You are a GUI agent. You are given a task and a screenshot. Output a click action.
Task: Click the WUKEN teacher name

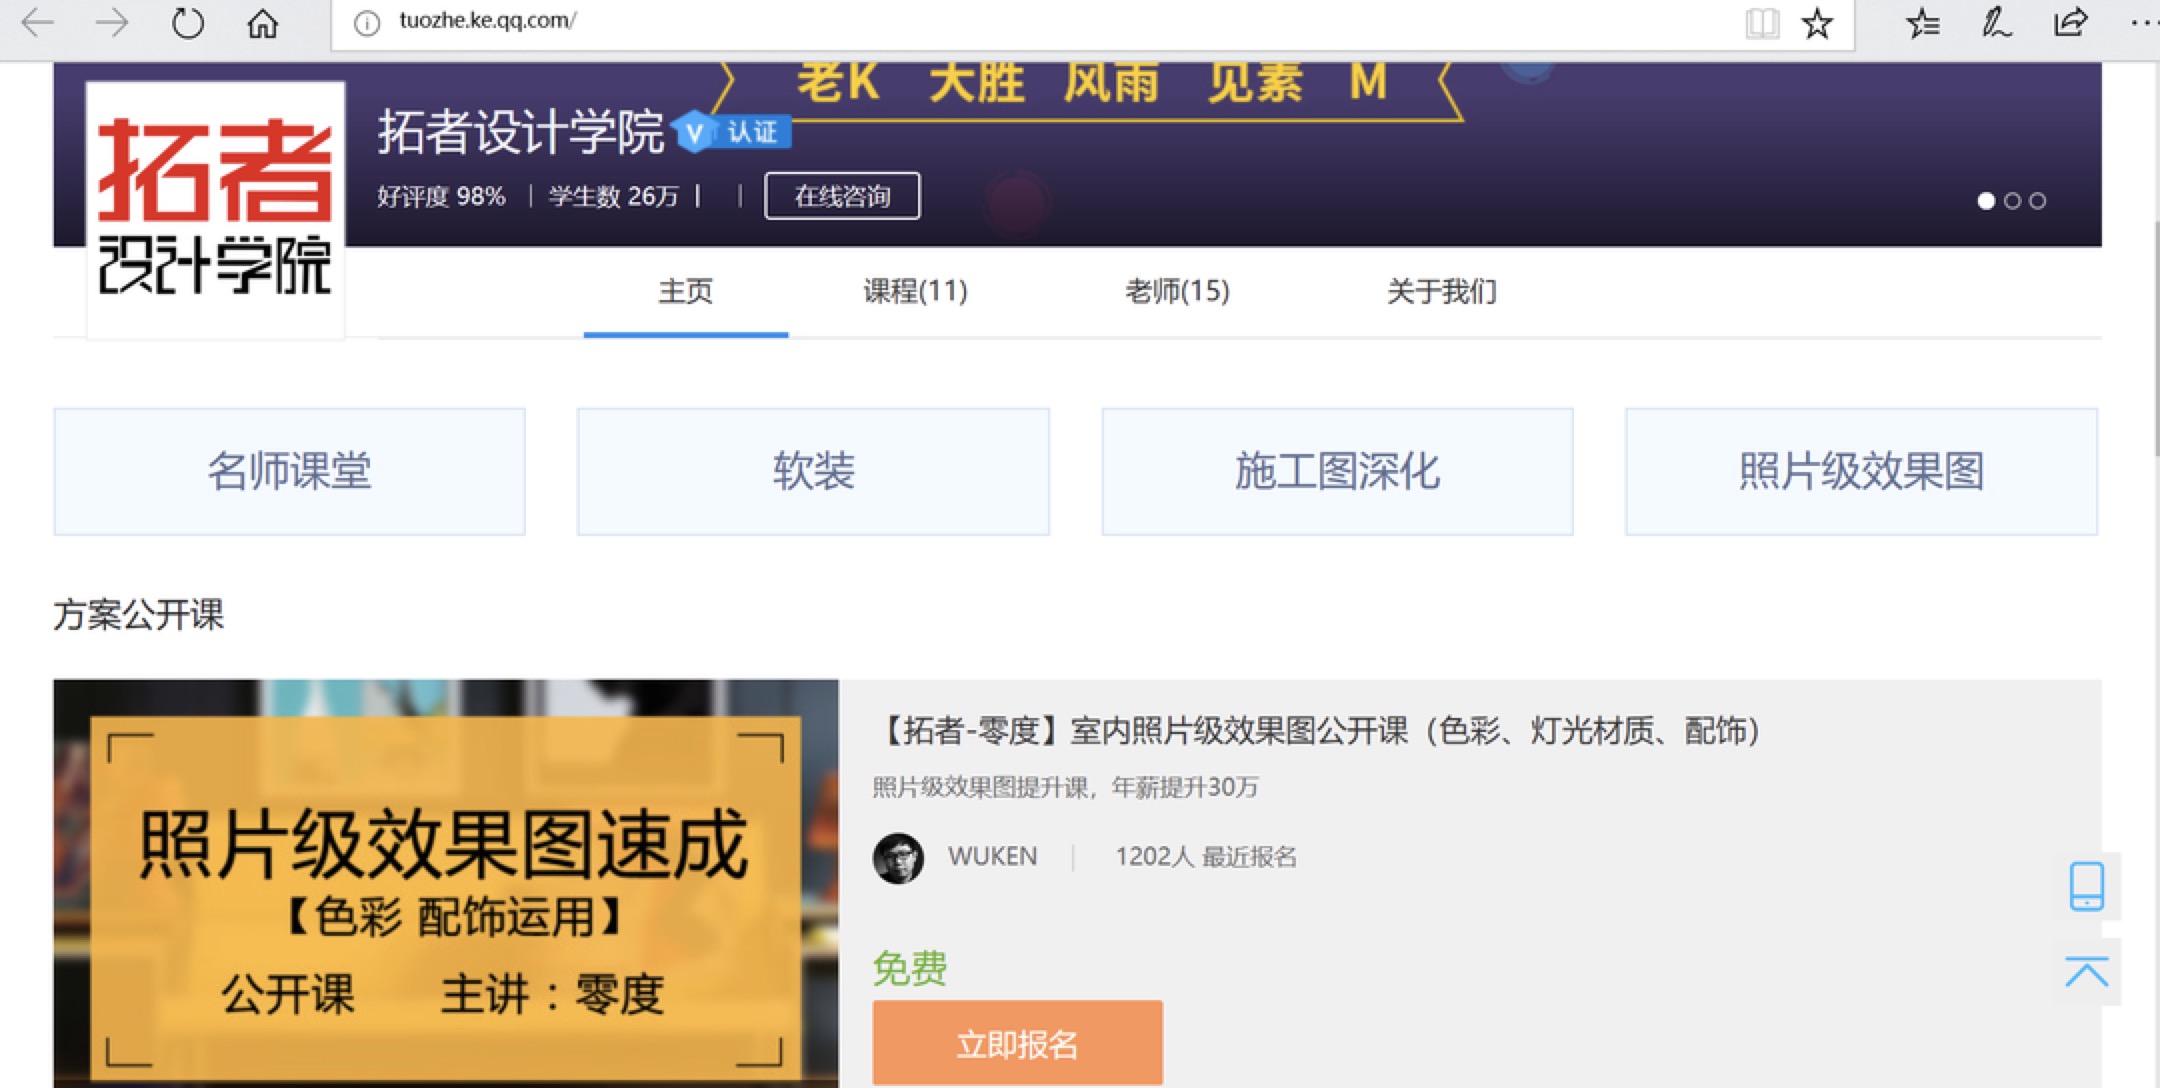point(993,857)
